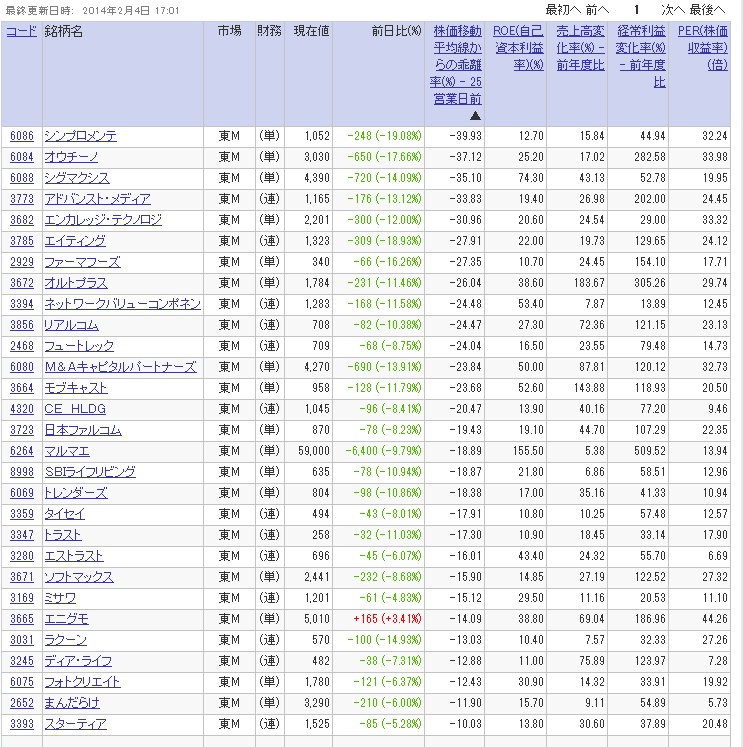Sort by ROE(自己資本利益率) header link
Image resolution: width=743 pixels, height=747 pixels.
pos(518,48)
